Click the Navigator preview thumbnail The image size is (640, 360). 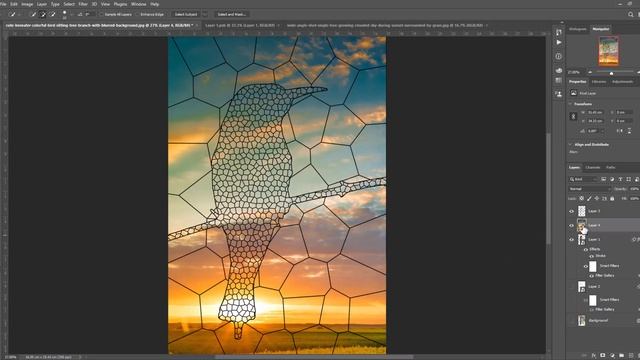pos(608,51)
